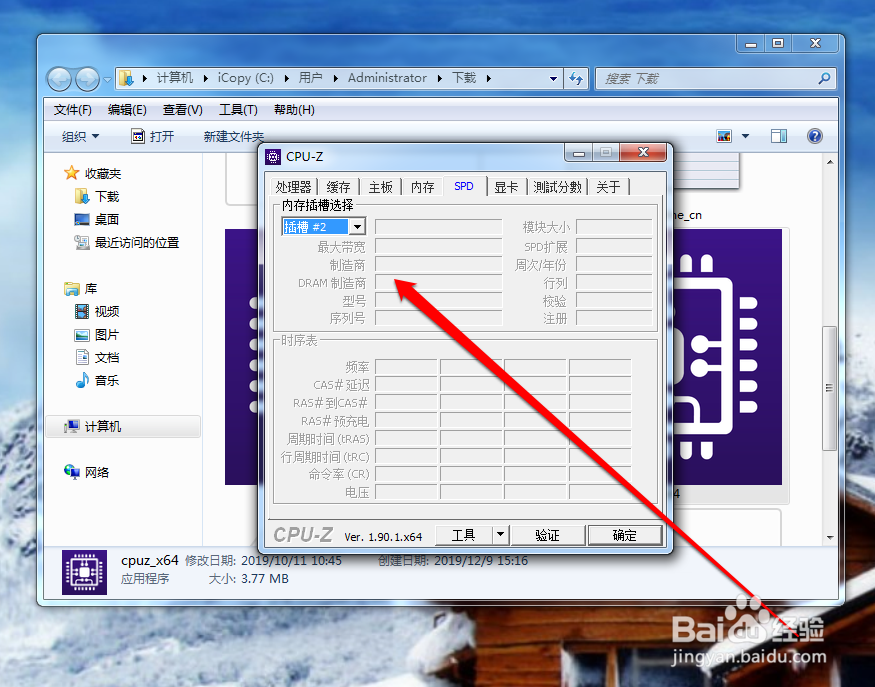Click the 收藏夹 star icon
The height and width of the screenshot is (687, 875).
coord(71,173)
